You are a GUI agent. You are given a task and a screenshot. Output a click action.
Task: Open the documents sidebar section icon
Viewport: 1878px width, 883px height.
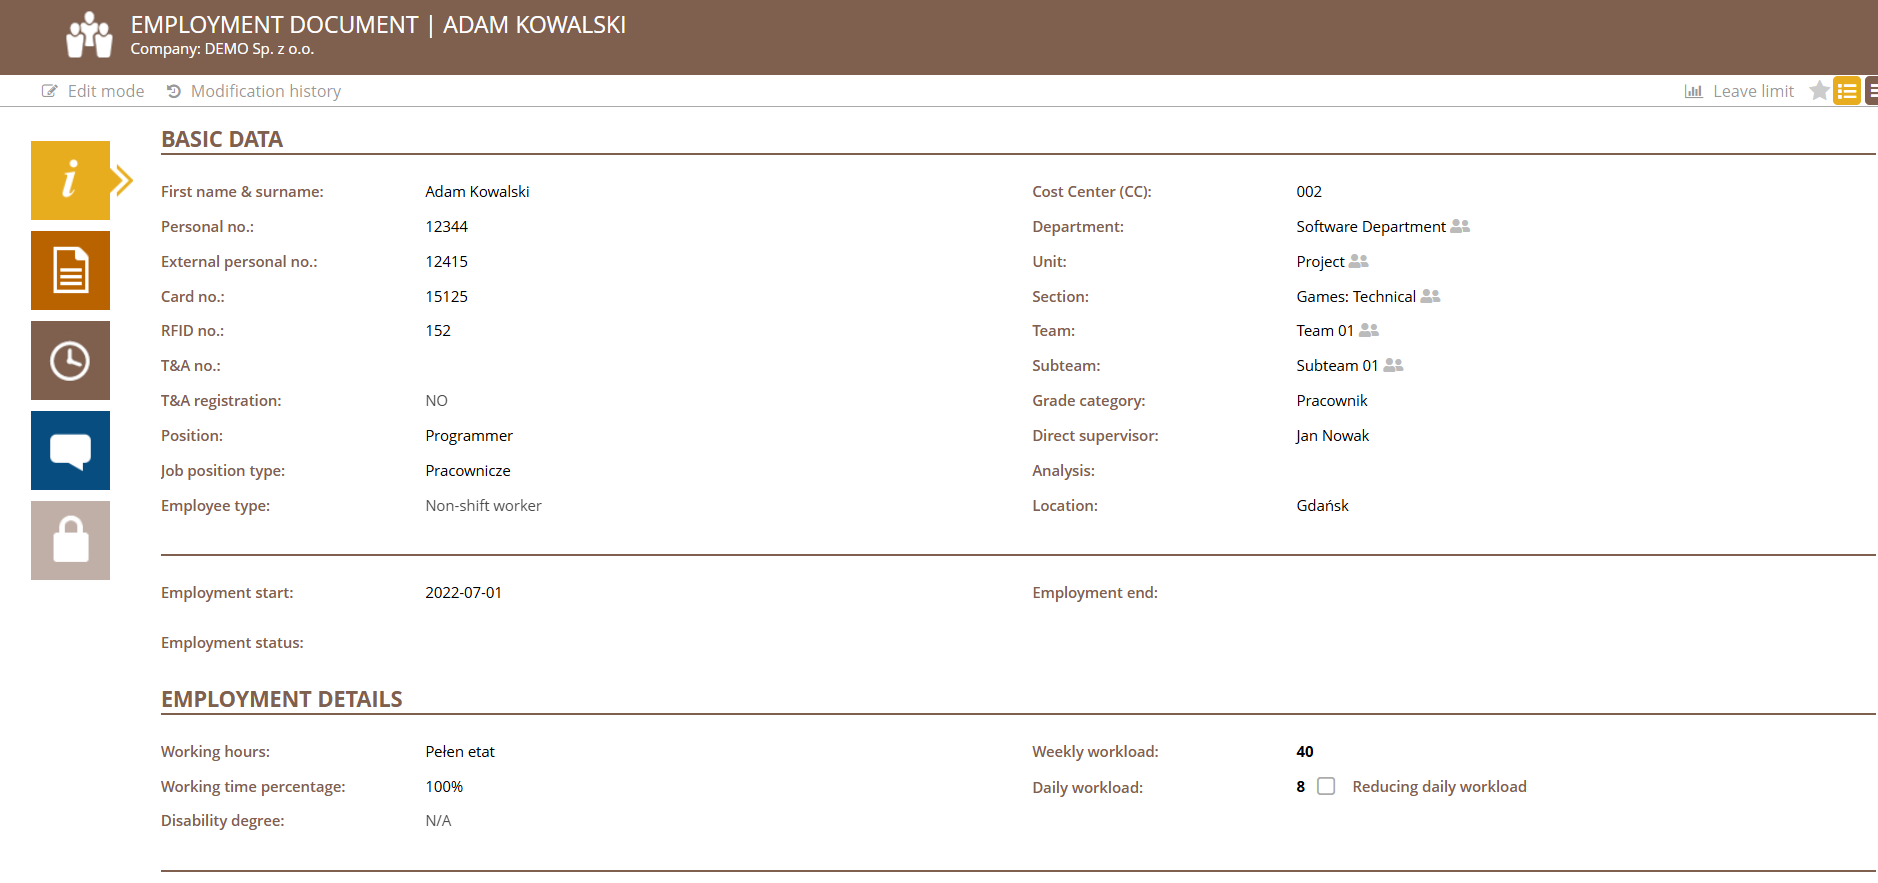coord(70,270)
